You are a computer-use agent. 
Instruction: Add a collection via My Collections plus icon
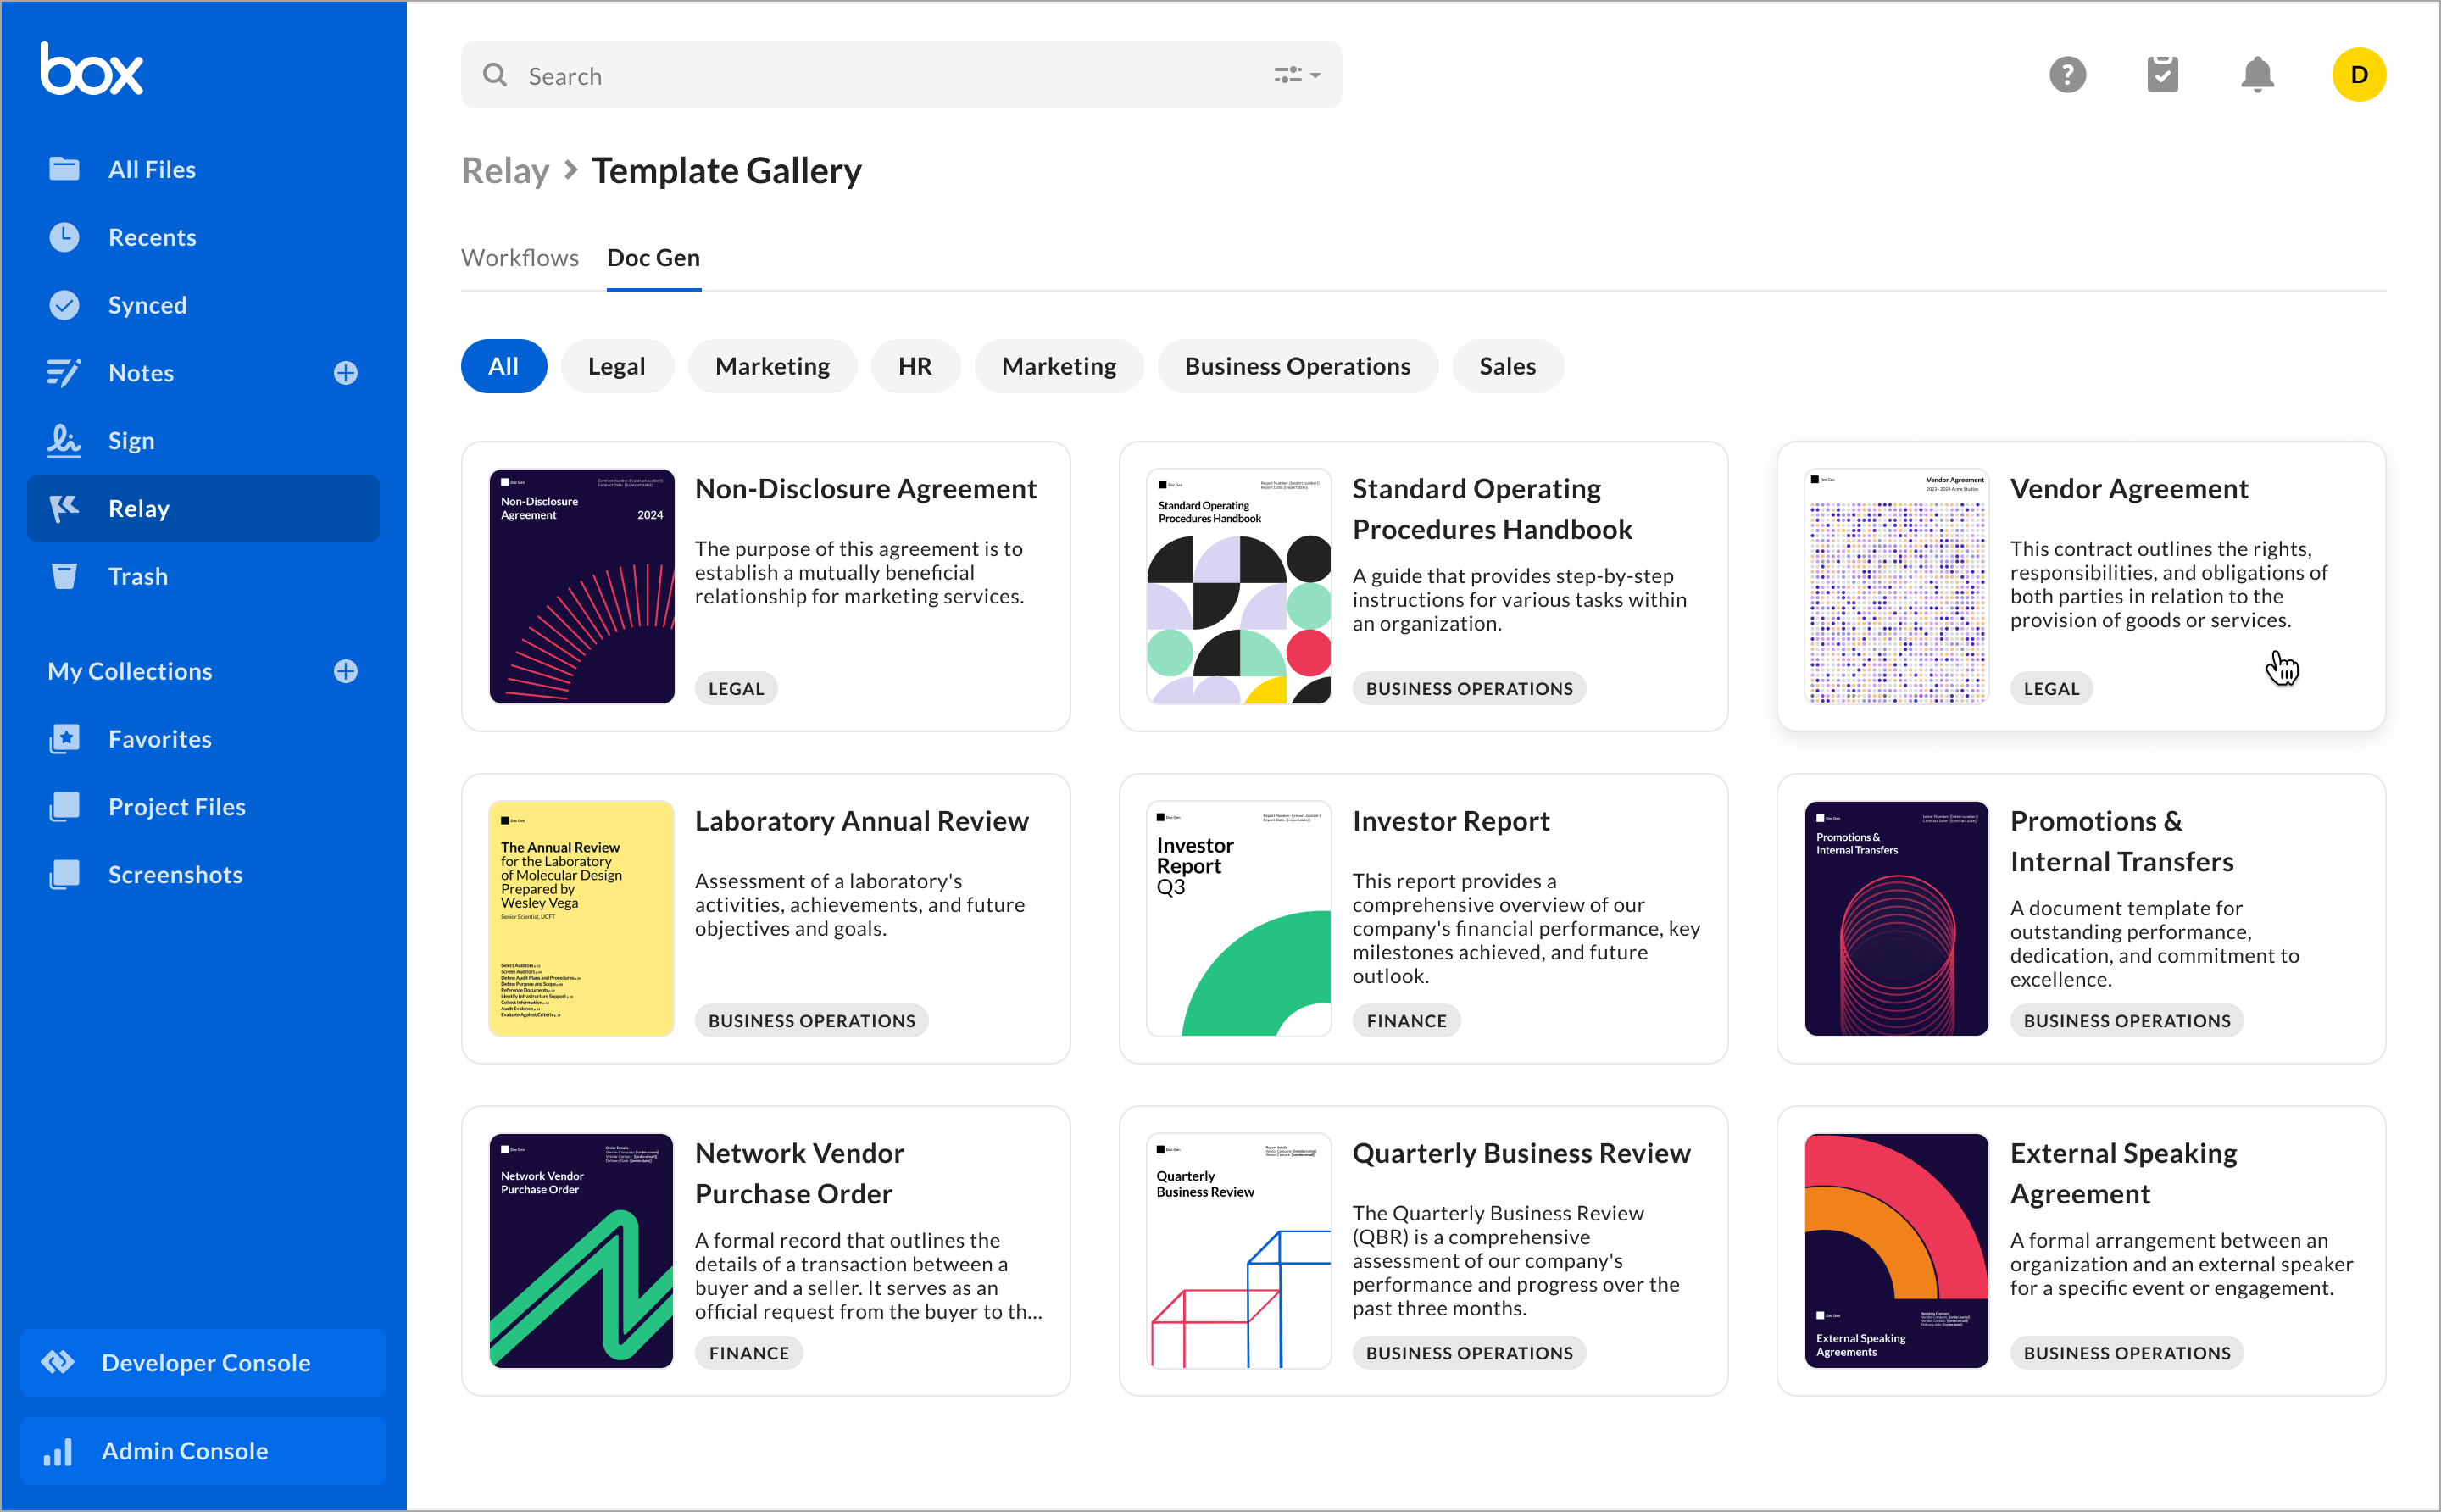(344, 671)
